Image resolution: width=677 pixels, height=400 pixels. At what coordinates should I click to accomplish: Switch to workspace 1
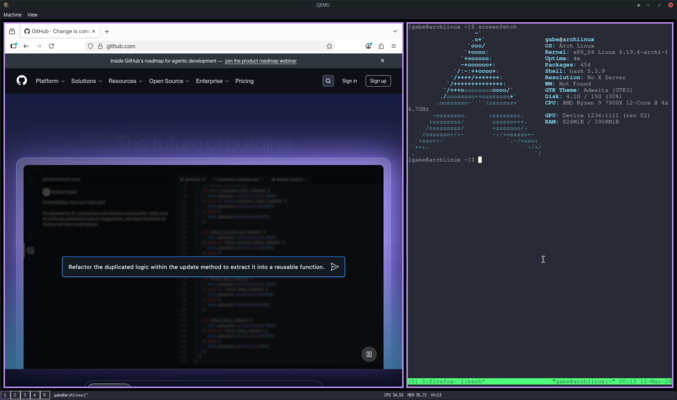click(5, 395)
